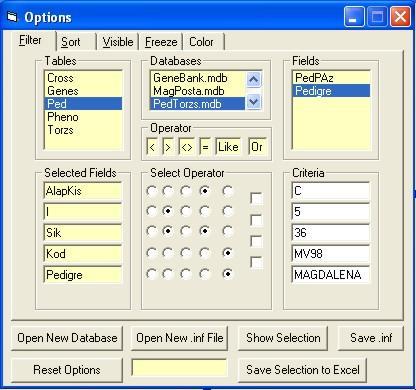Click the AlapKis selected field box
The image size is (416, 390).
[83, 191]
